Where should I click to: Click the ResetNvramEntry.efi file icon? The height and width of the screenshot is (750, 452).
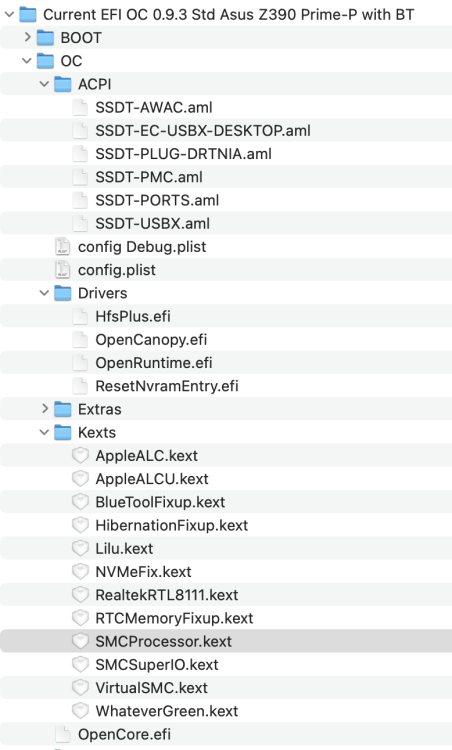80,386
